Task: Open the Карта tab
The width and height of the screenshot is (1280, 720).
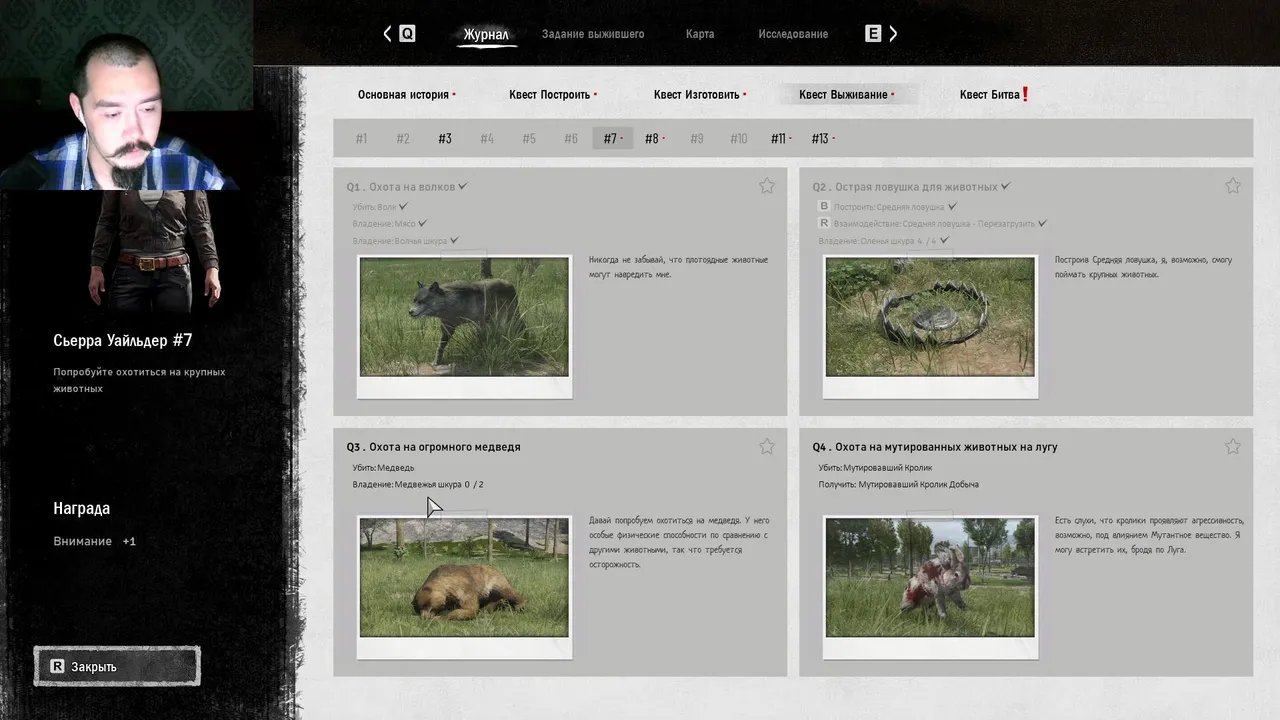Action: [x=700, y=34]
